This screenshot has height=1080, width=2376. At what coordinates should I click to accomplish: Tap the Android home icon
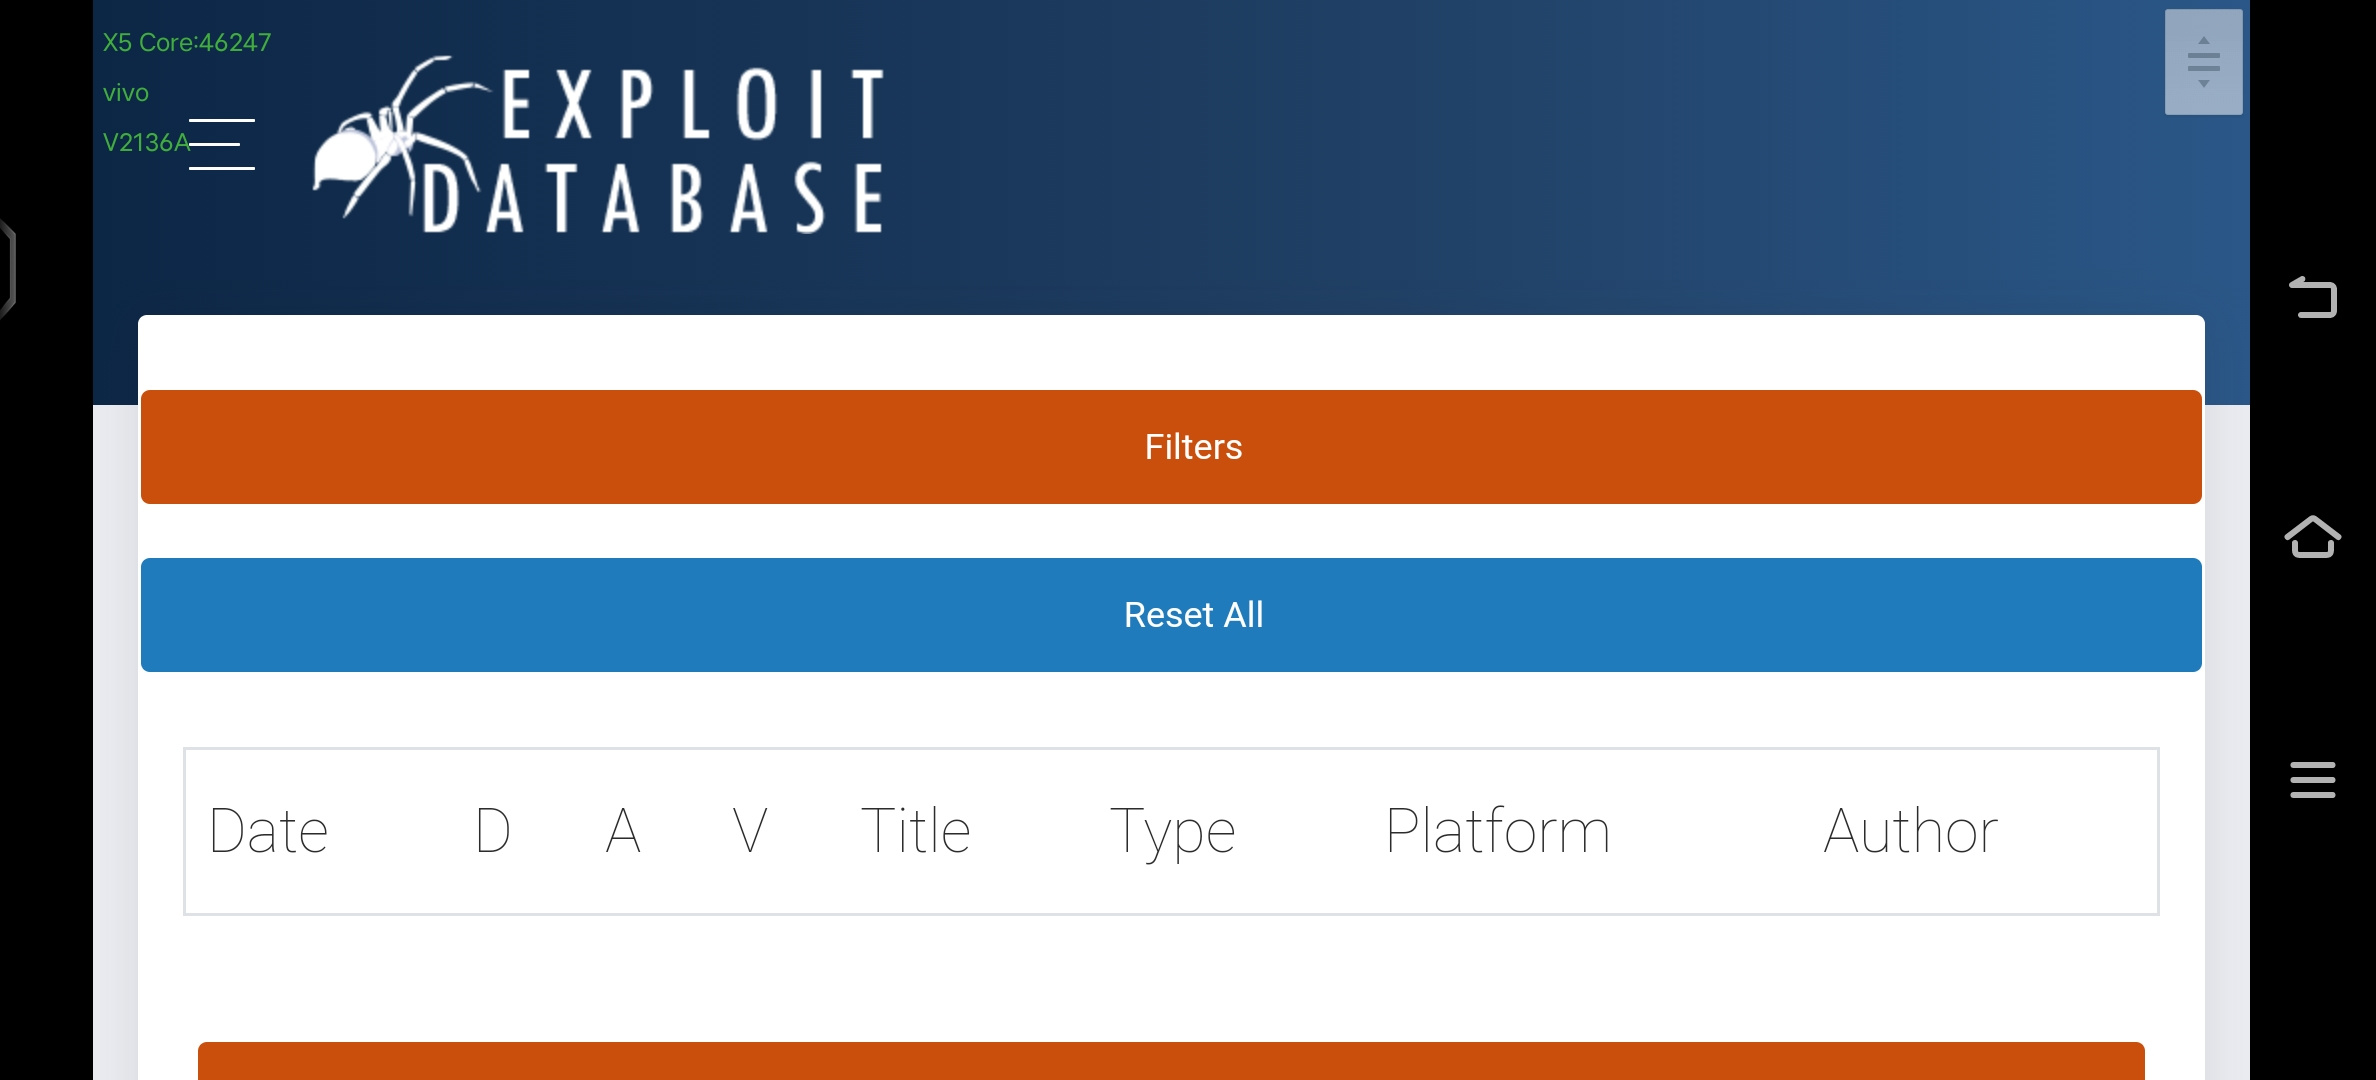(2312, 537)
